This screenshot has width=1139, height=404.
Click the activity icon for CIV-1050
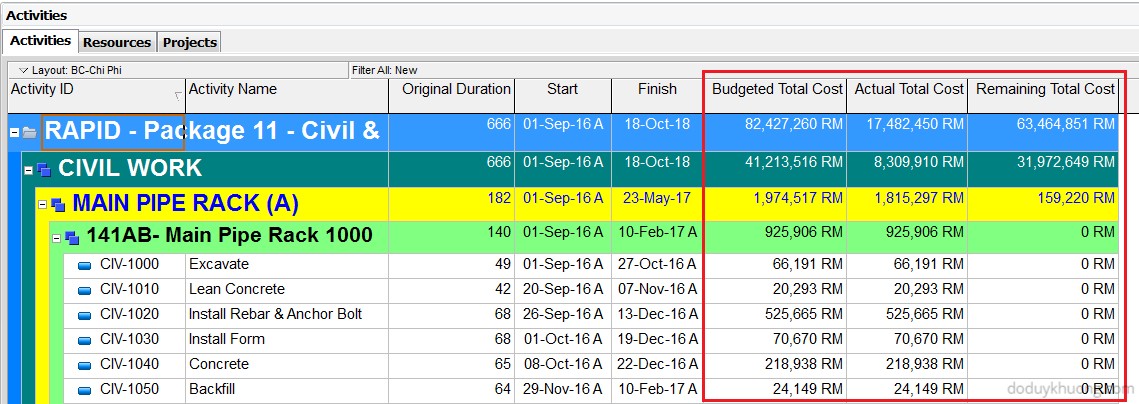85,390
